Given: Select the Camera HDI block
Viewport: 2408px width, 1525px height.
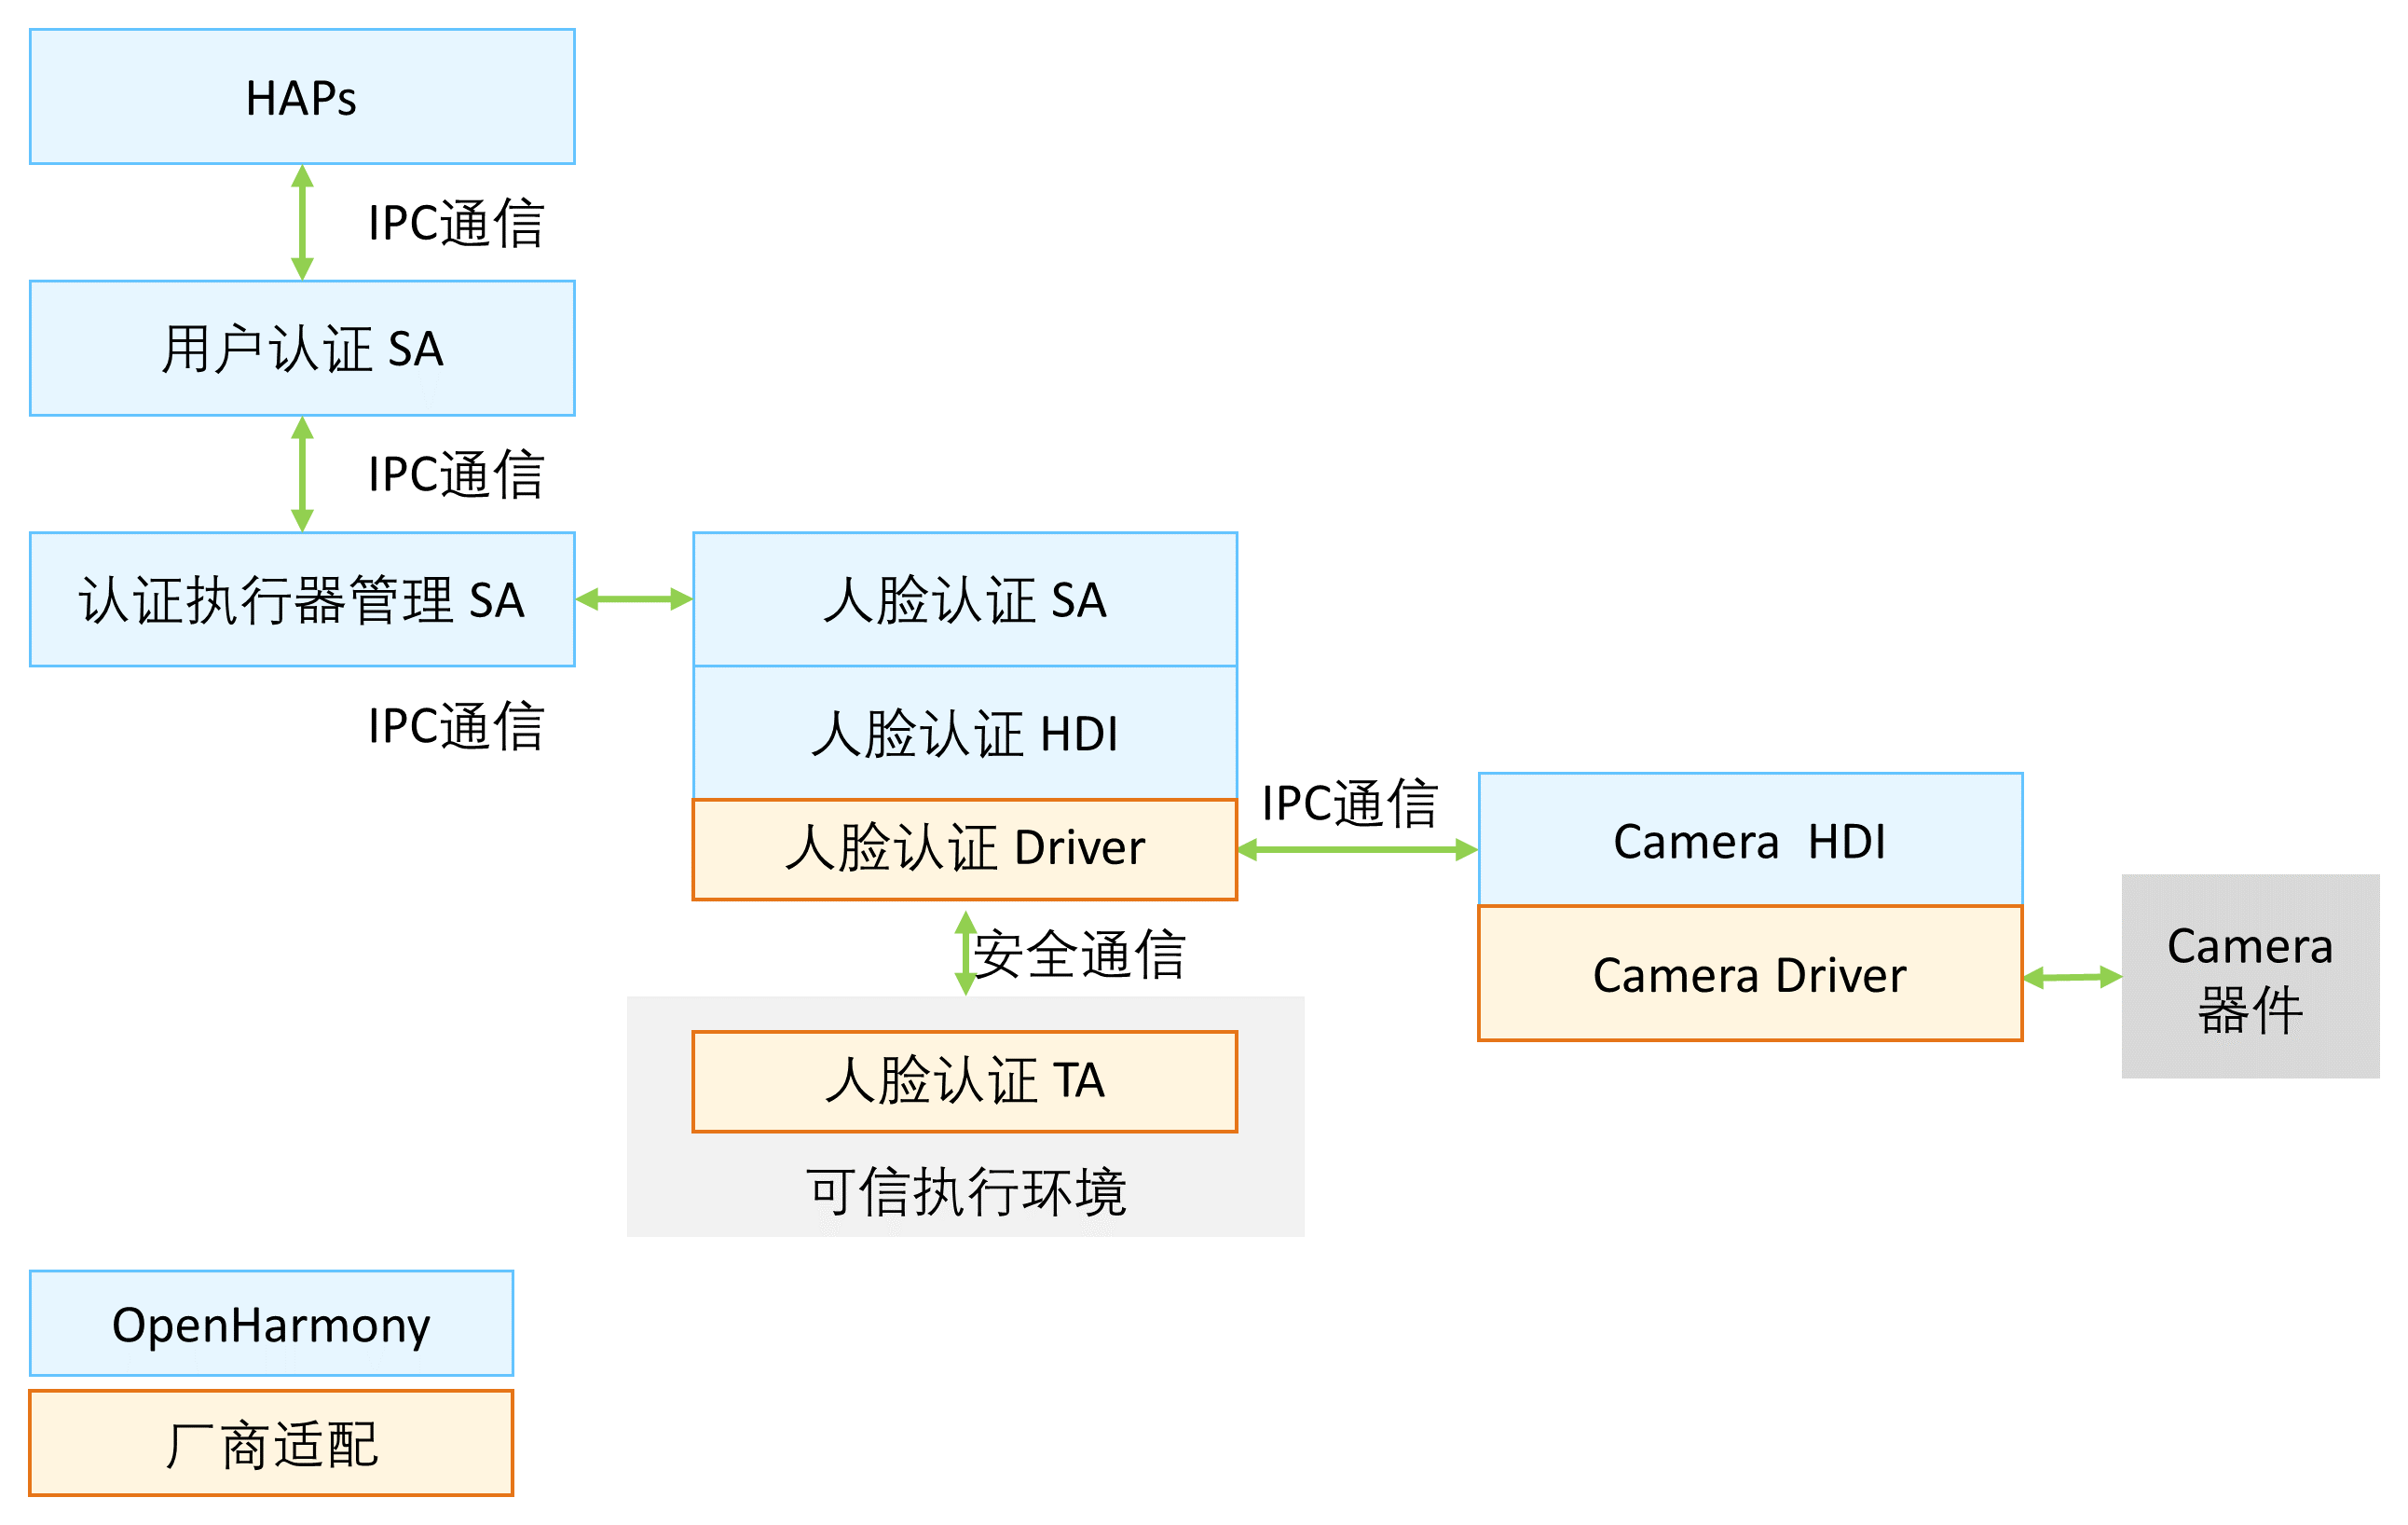Looking at the screenshot, I should pyautogui.click(x=1750, y=840).
